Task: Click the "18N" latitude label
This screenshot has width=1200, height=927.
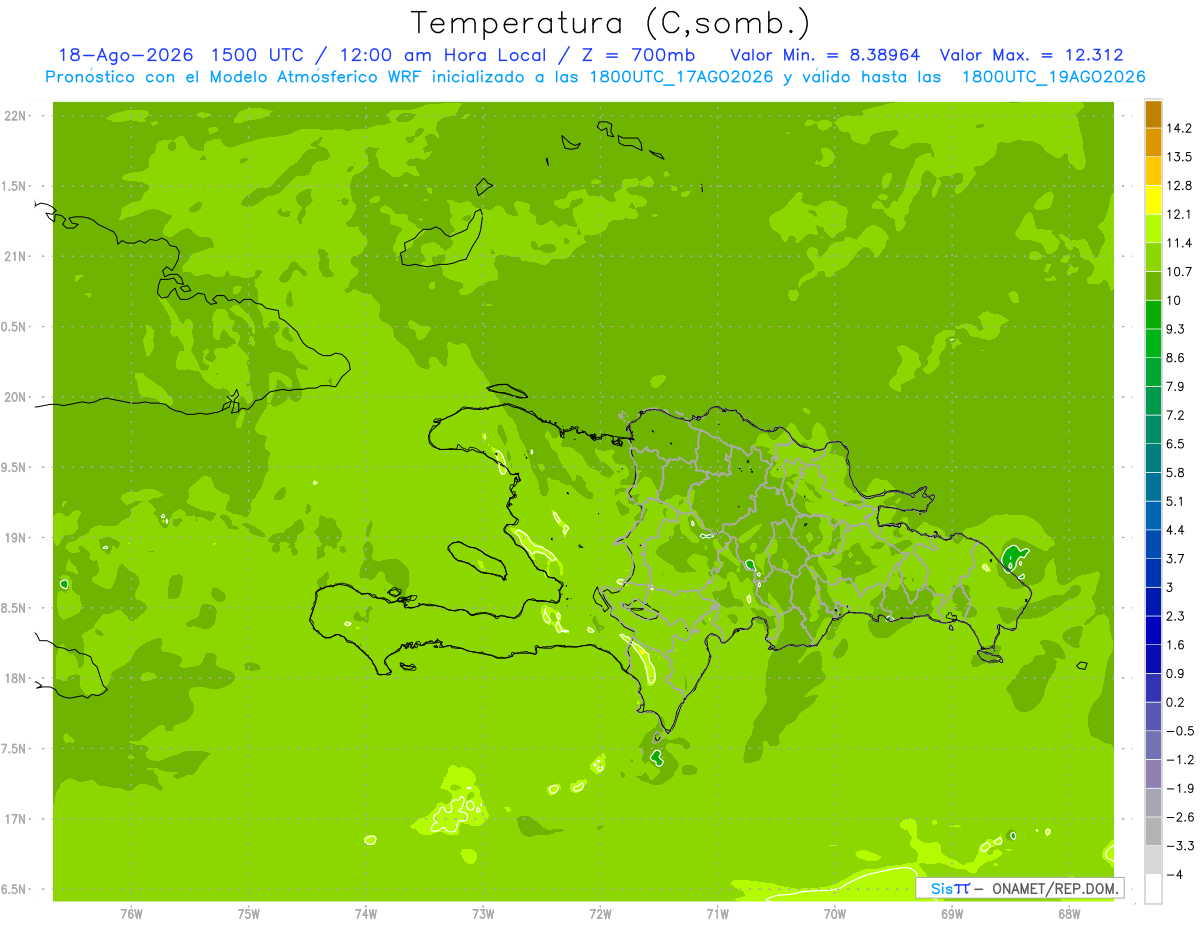Action: [x=16, y=678]
